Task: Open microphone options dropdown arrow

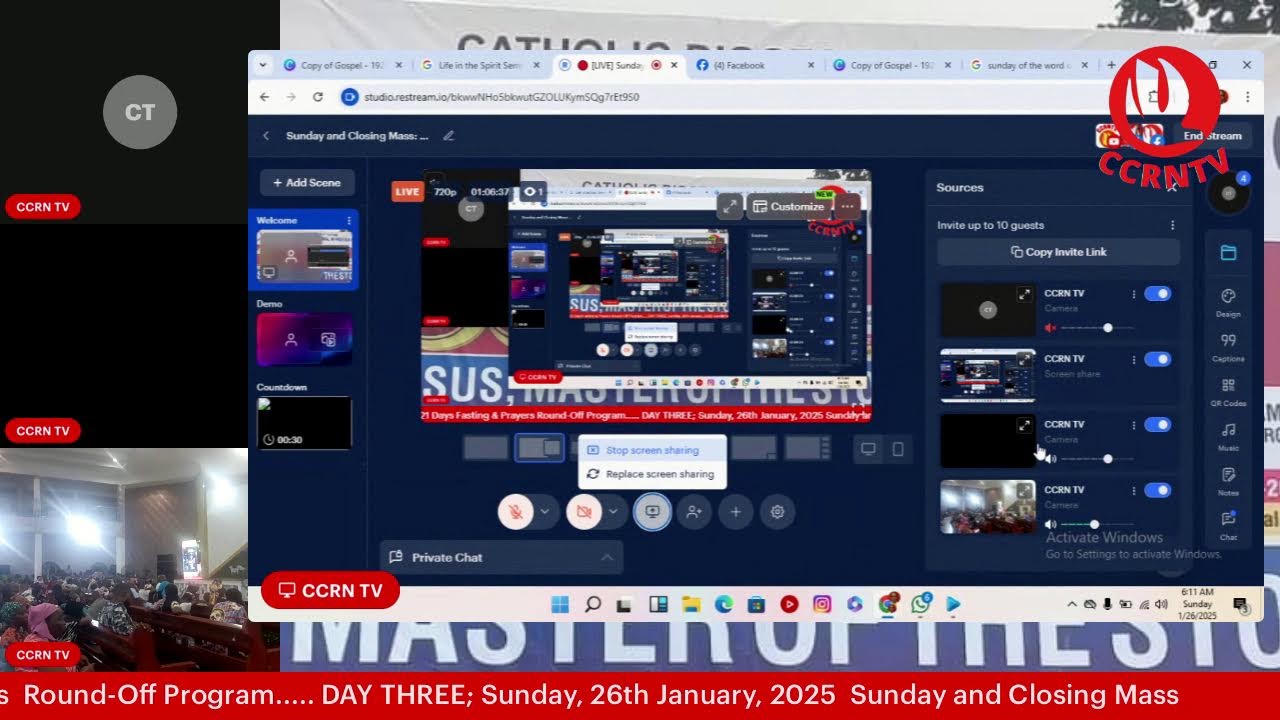Action: tap(545, 511)
